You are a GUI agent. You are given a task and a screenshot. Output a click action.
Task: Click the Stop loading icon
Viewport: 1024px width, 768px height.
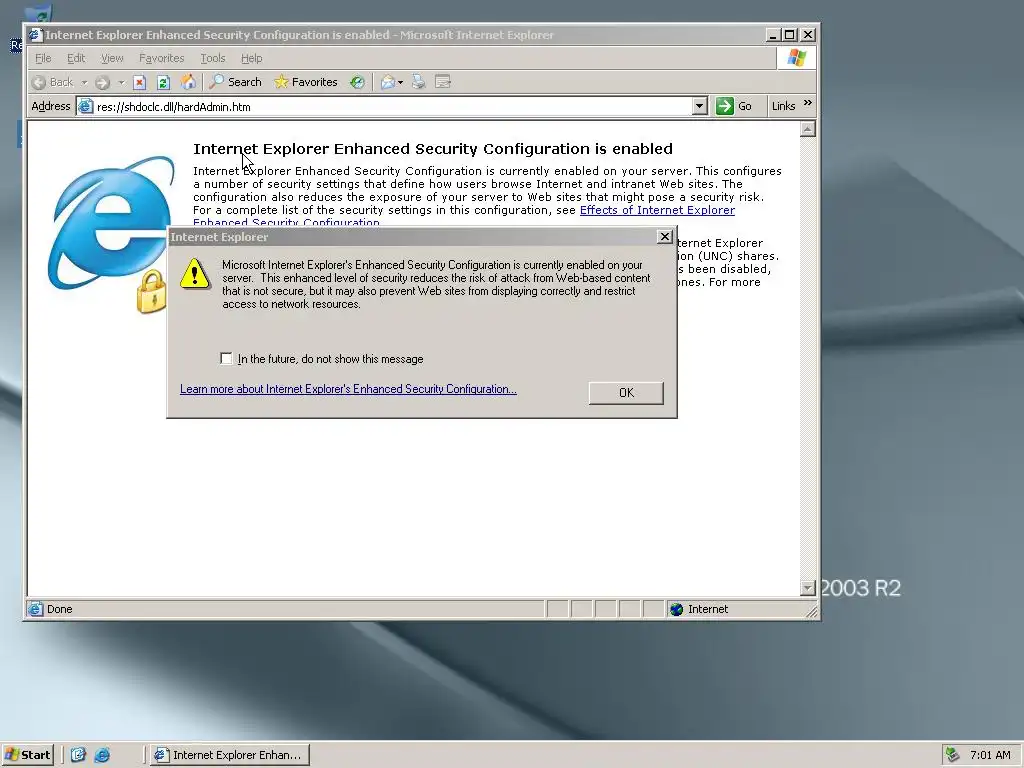(x=139, y=82)
